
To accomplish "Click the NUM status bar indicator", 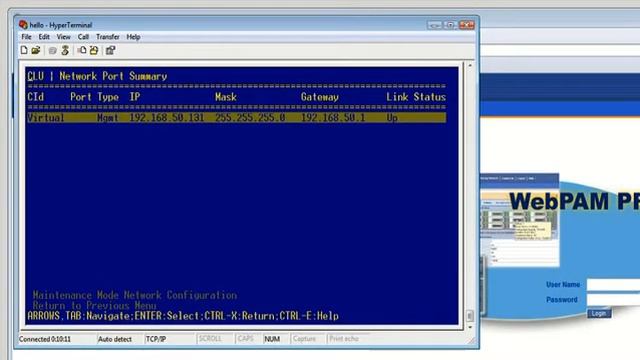I will coord(272,339).
